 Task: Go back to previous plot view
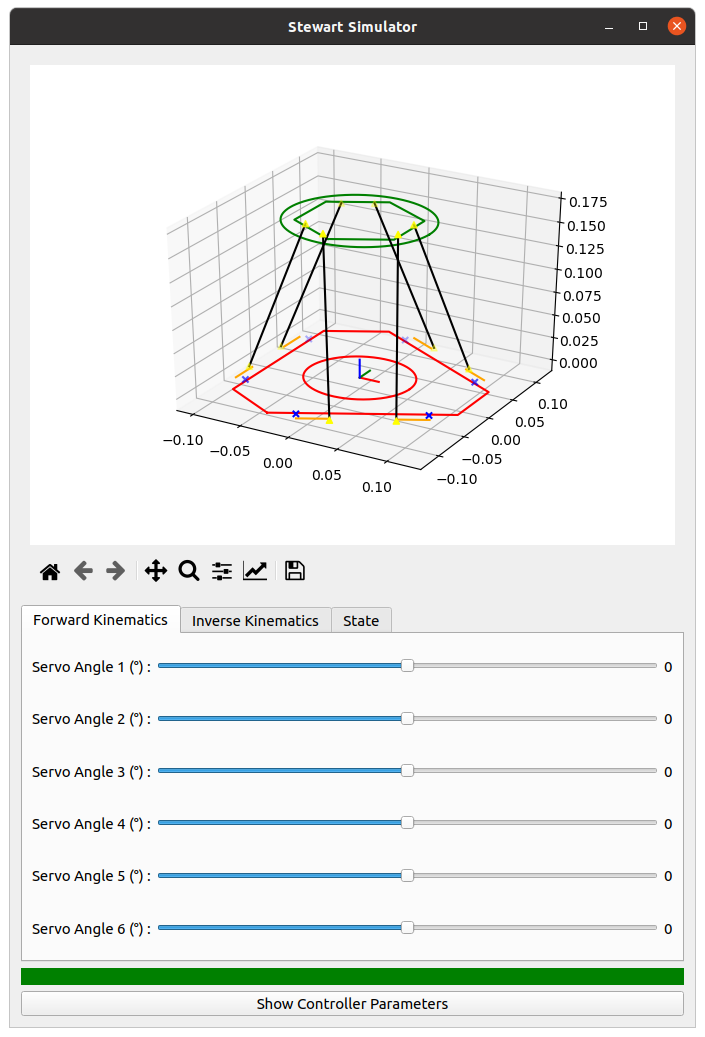click(x=83, y=571)
